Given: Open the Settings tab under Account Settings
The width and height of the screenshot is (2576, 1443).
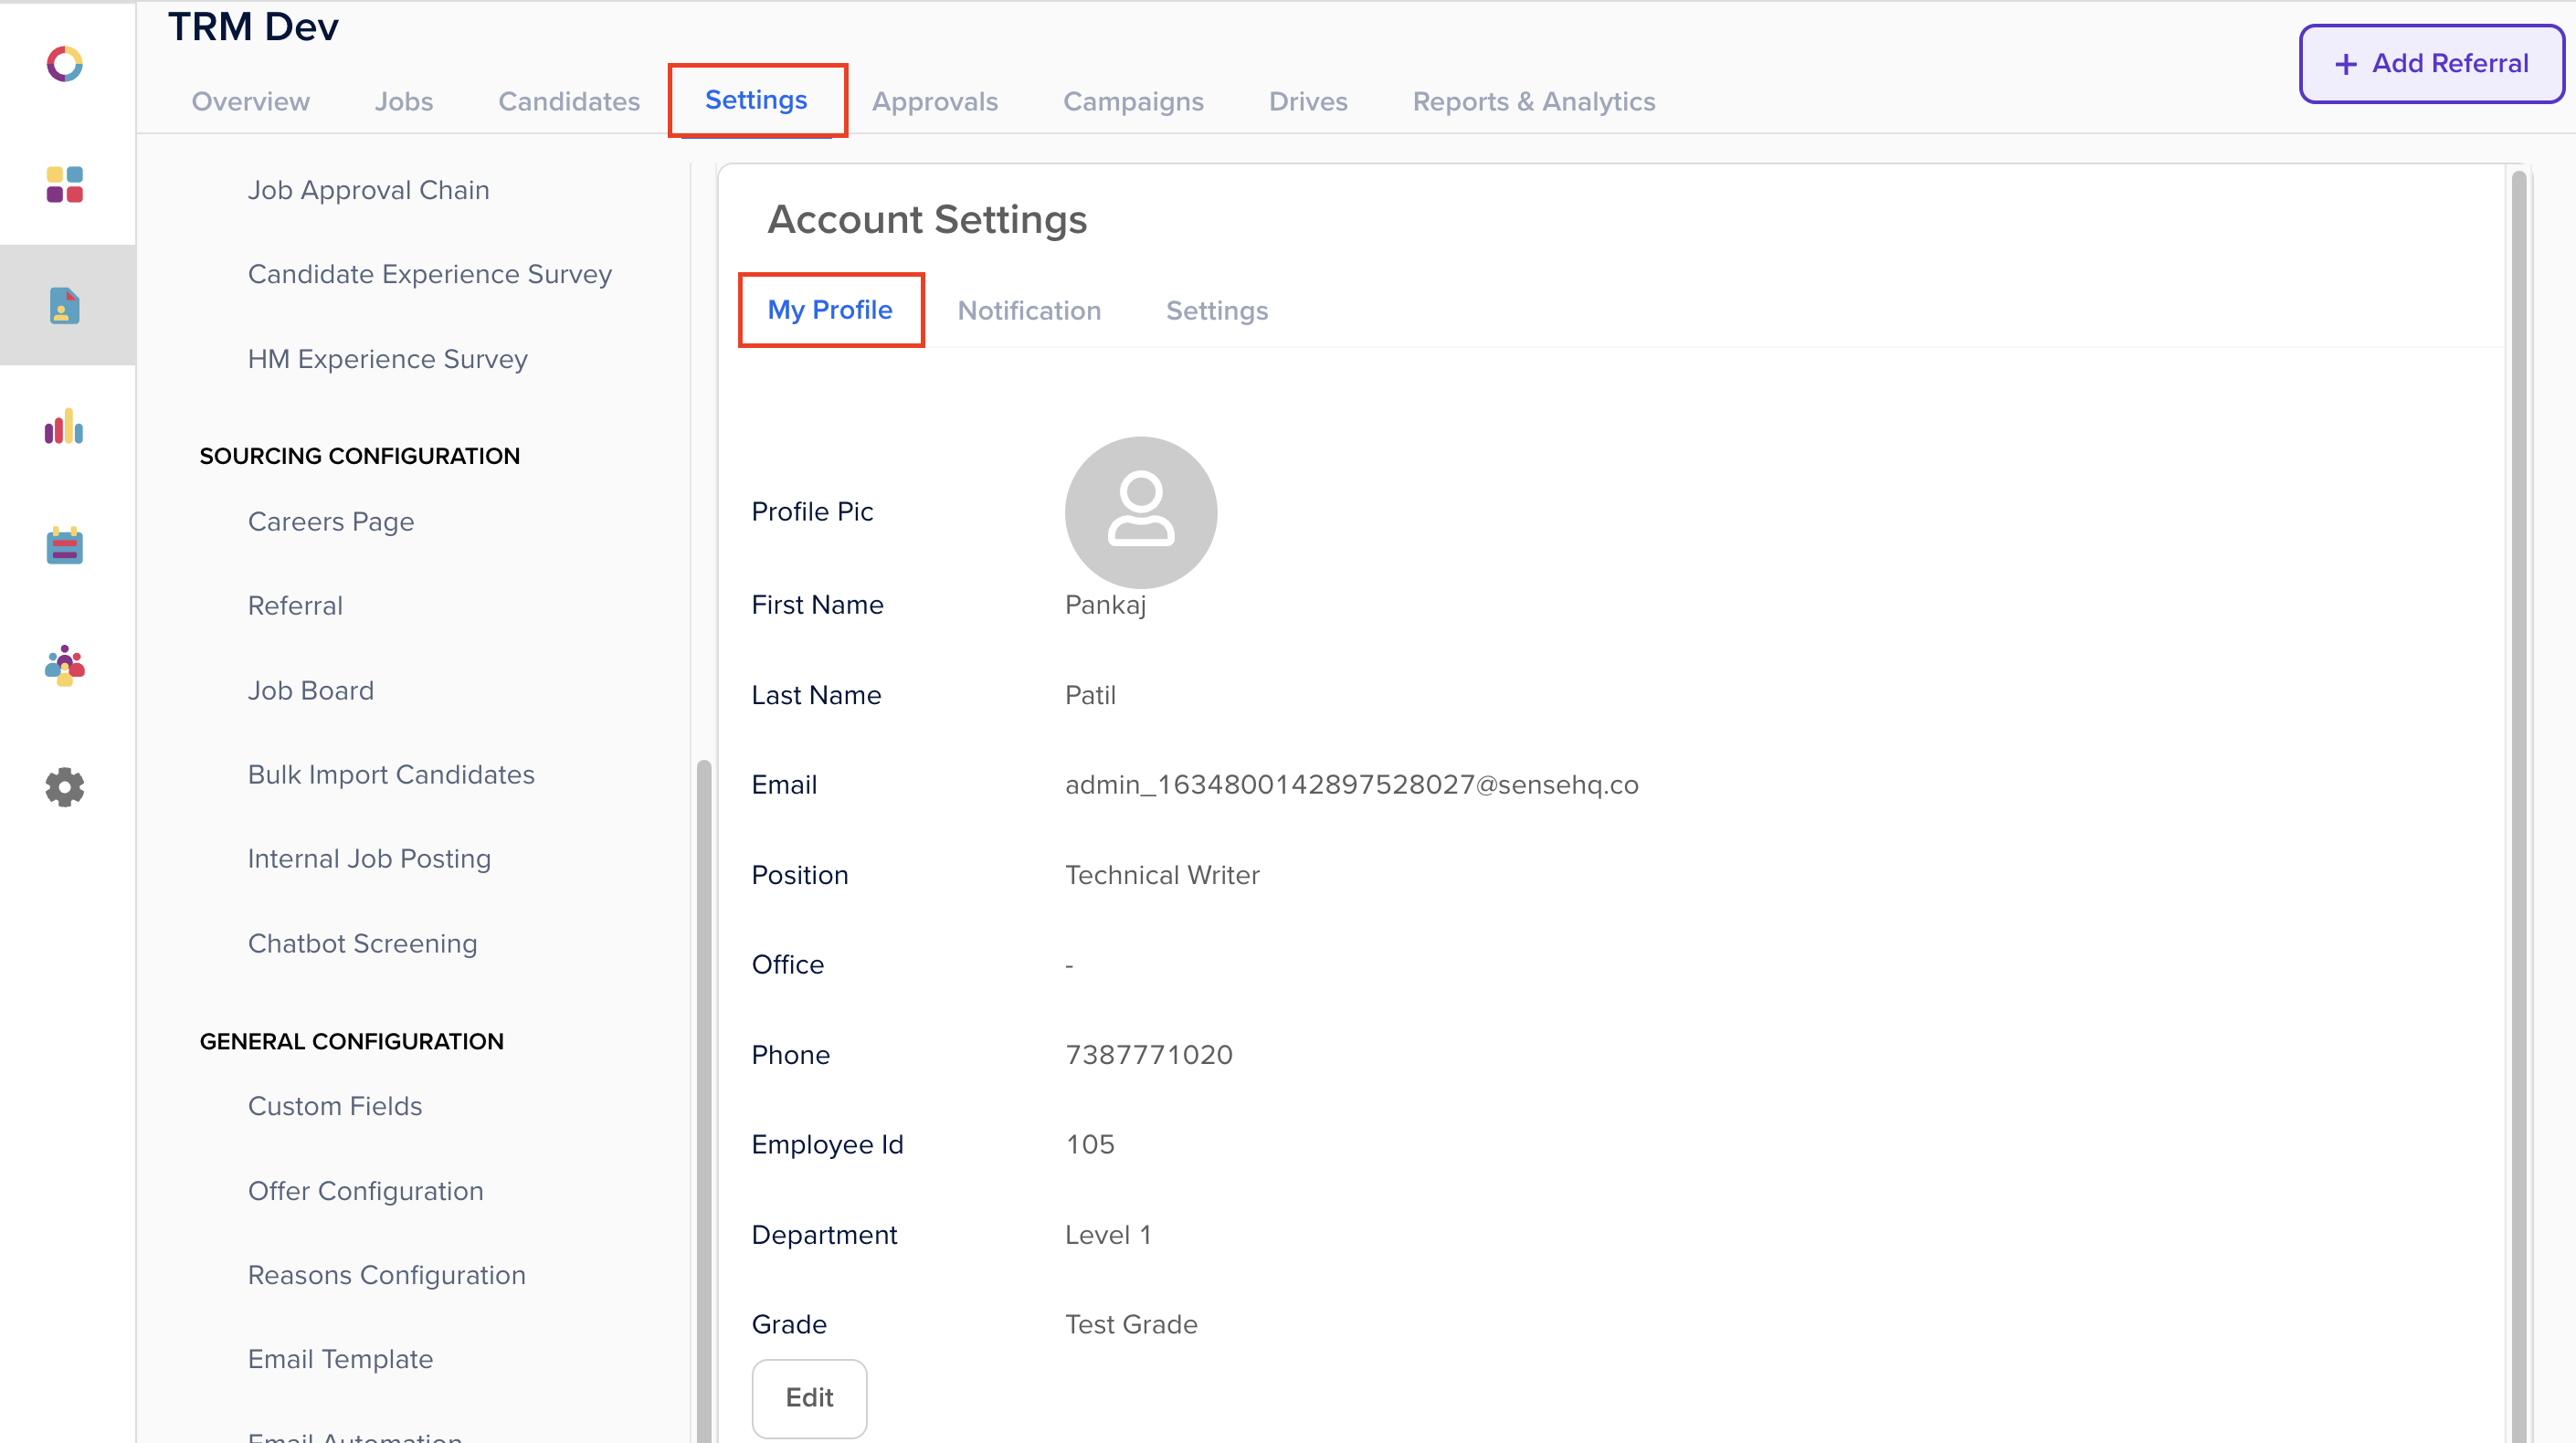Looking at the screenshot, I should 1216,311.
